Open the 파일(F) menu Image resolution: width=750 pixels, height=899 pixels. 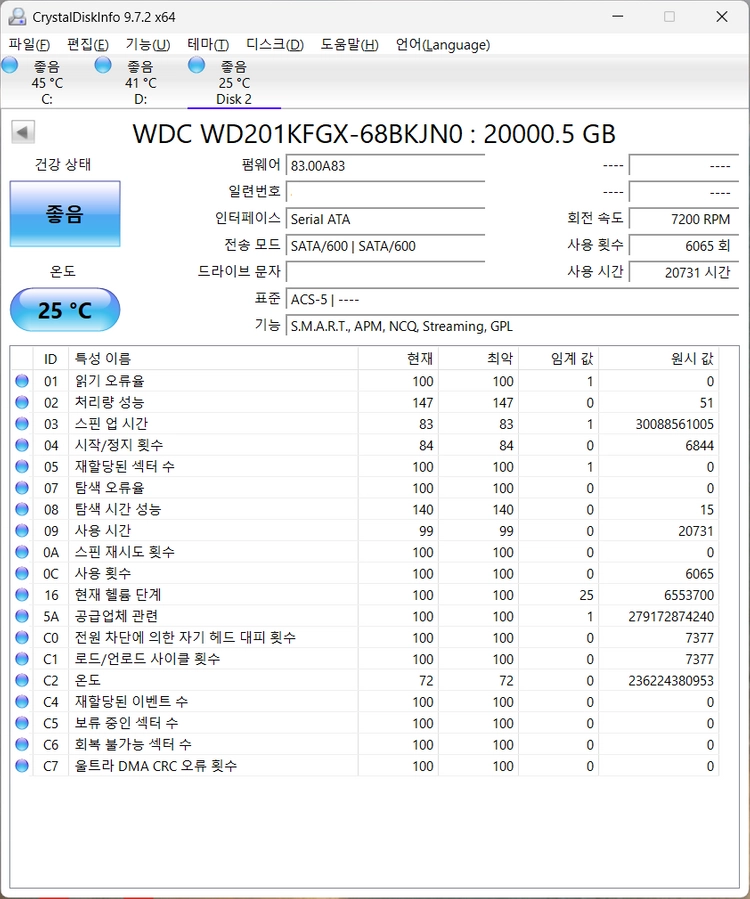[29, 45]
